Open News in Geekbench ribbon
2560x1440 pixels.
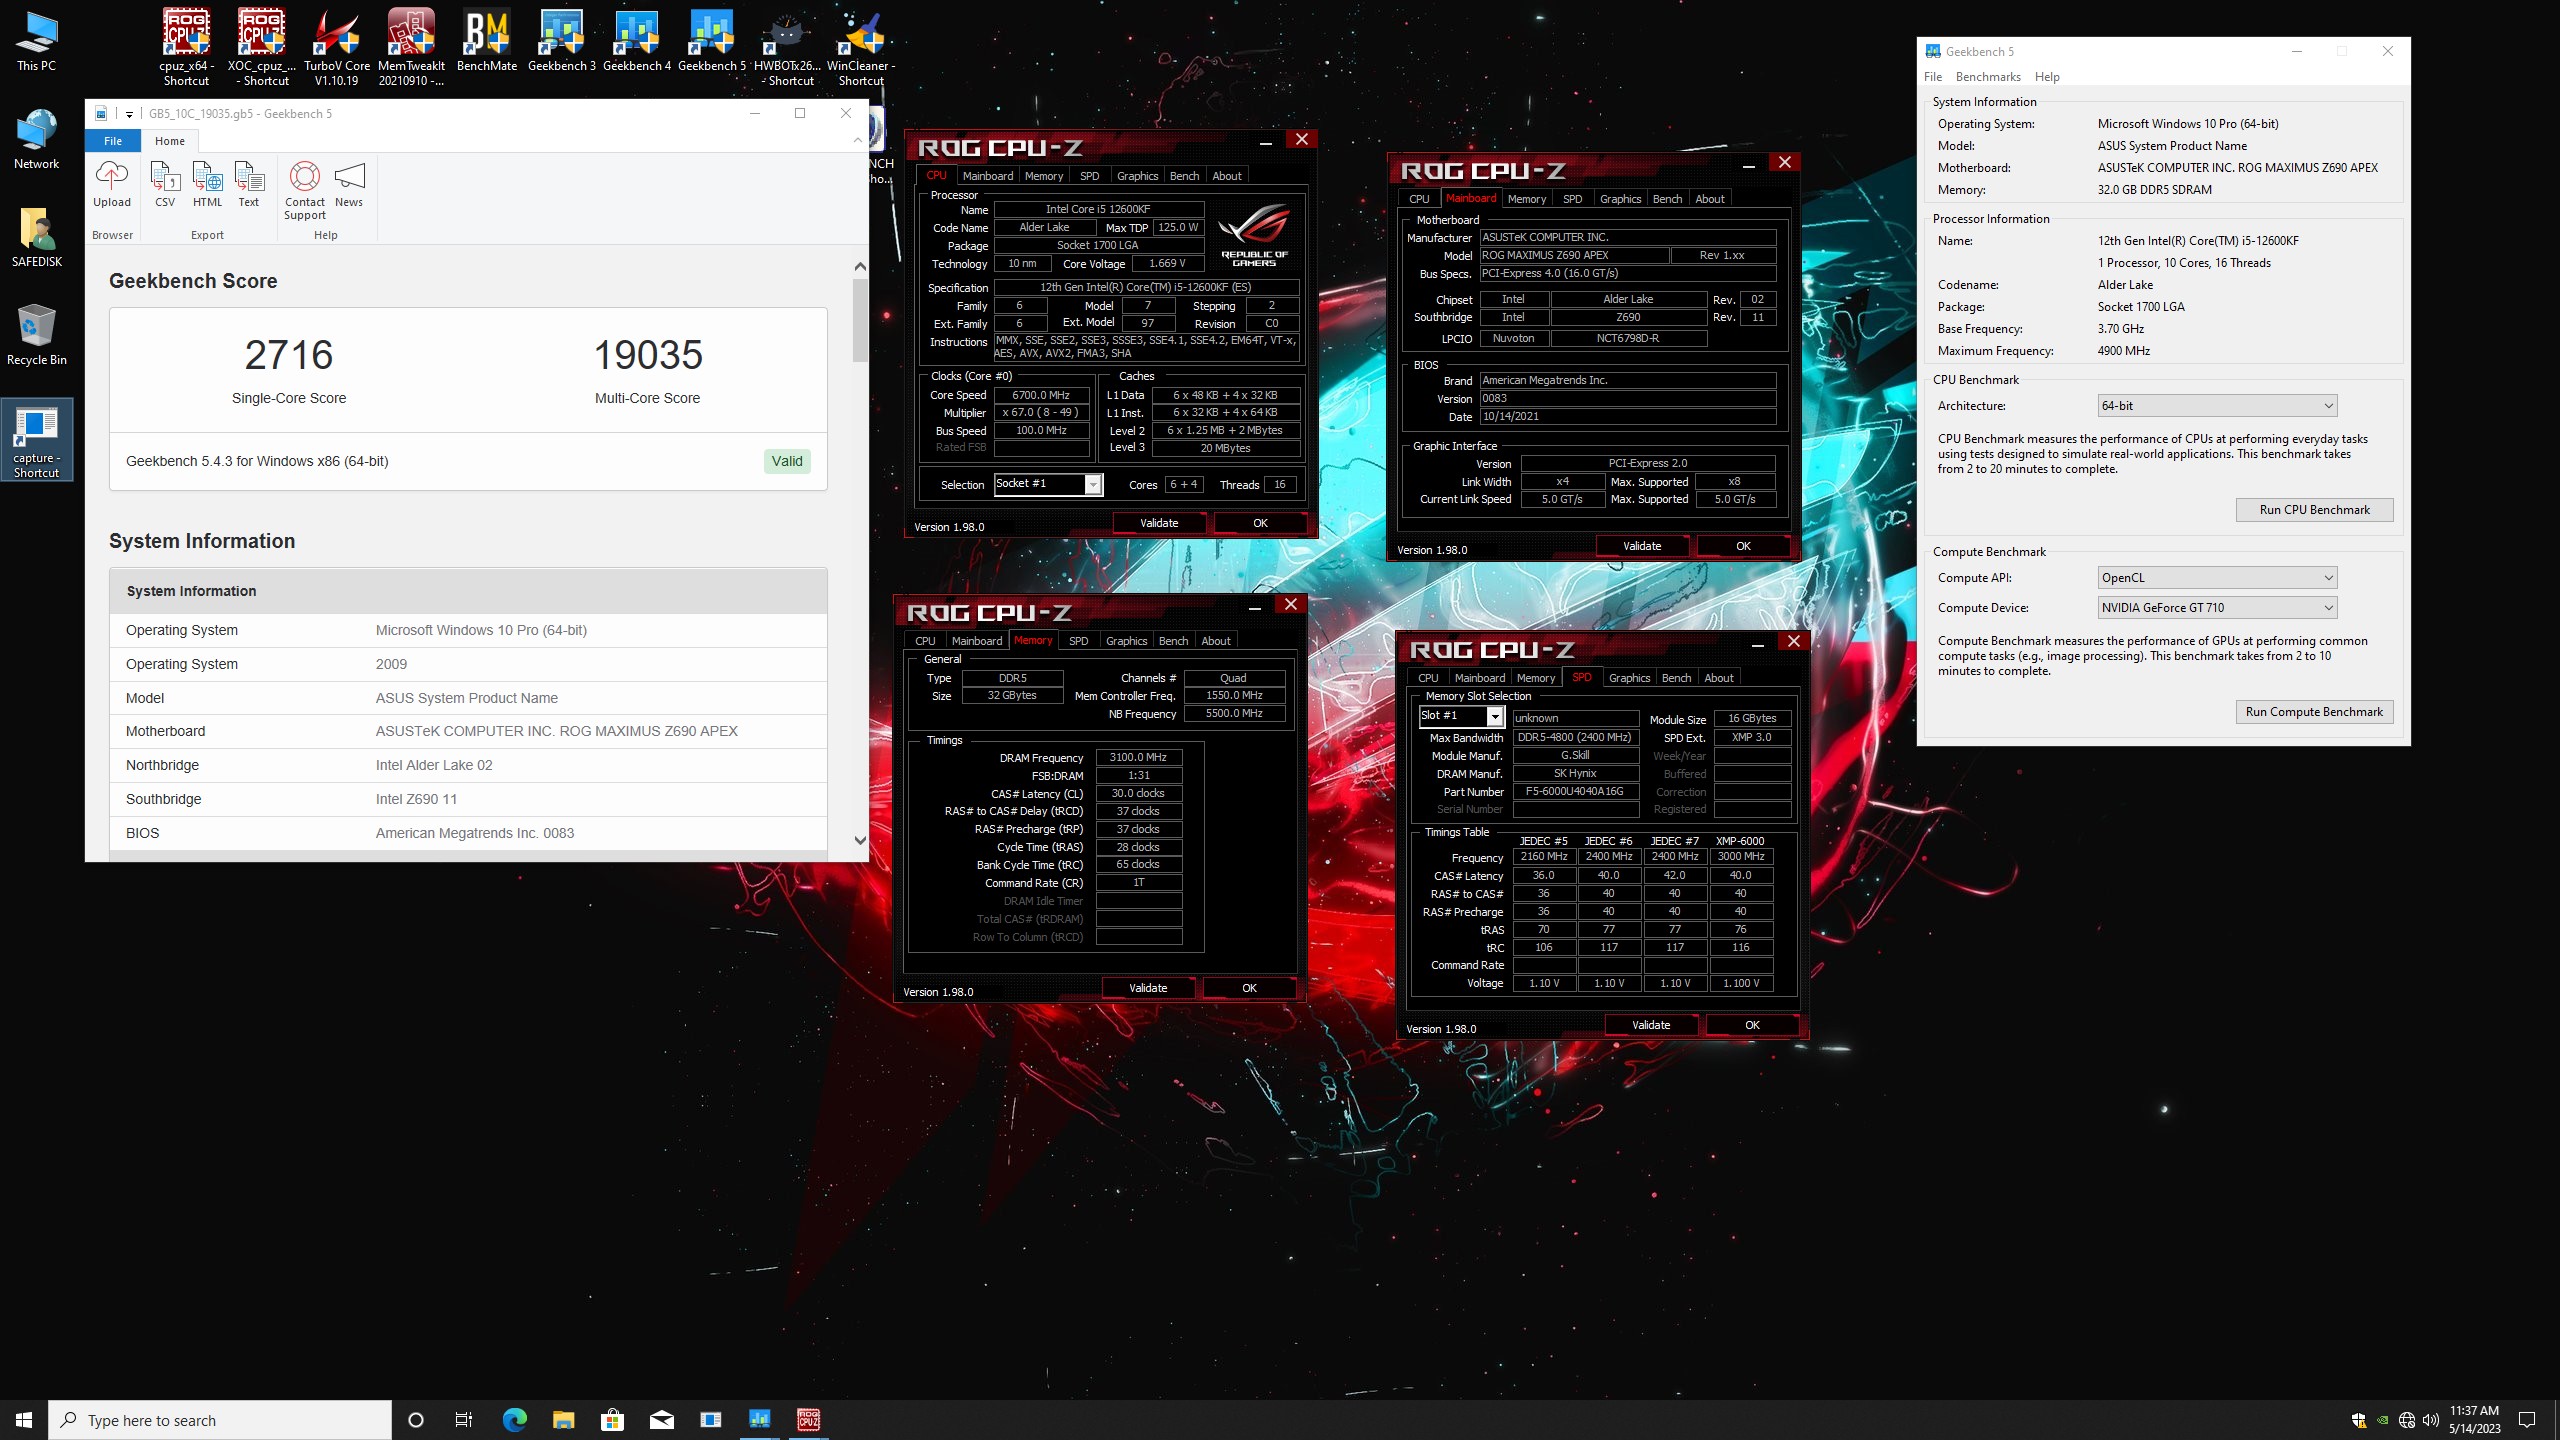tap(349, 185)
